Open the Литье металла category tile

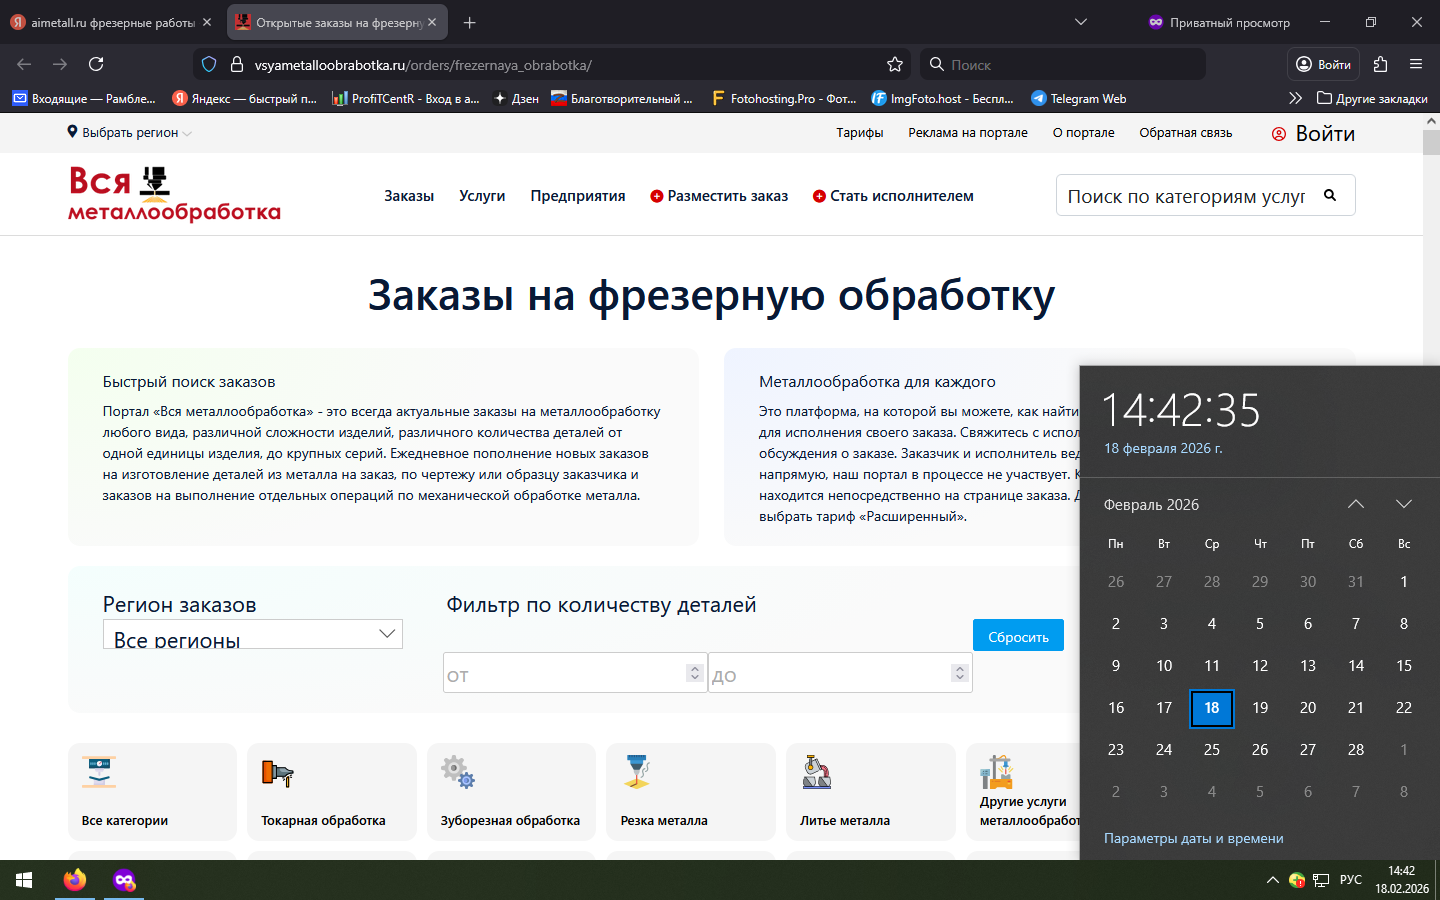[869, 791]
